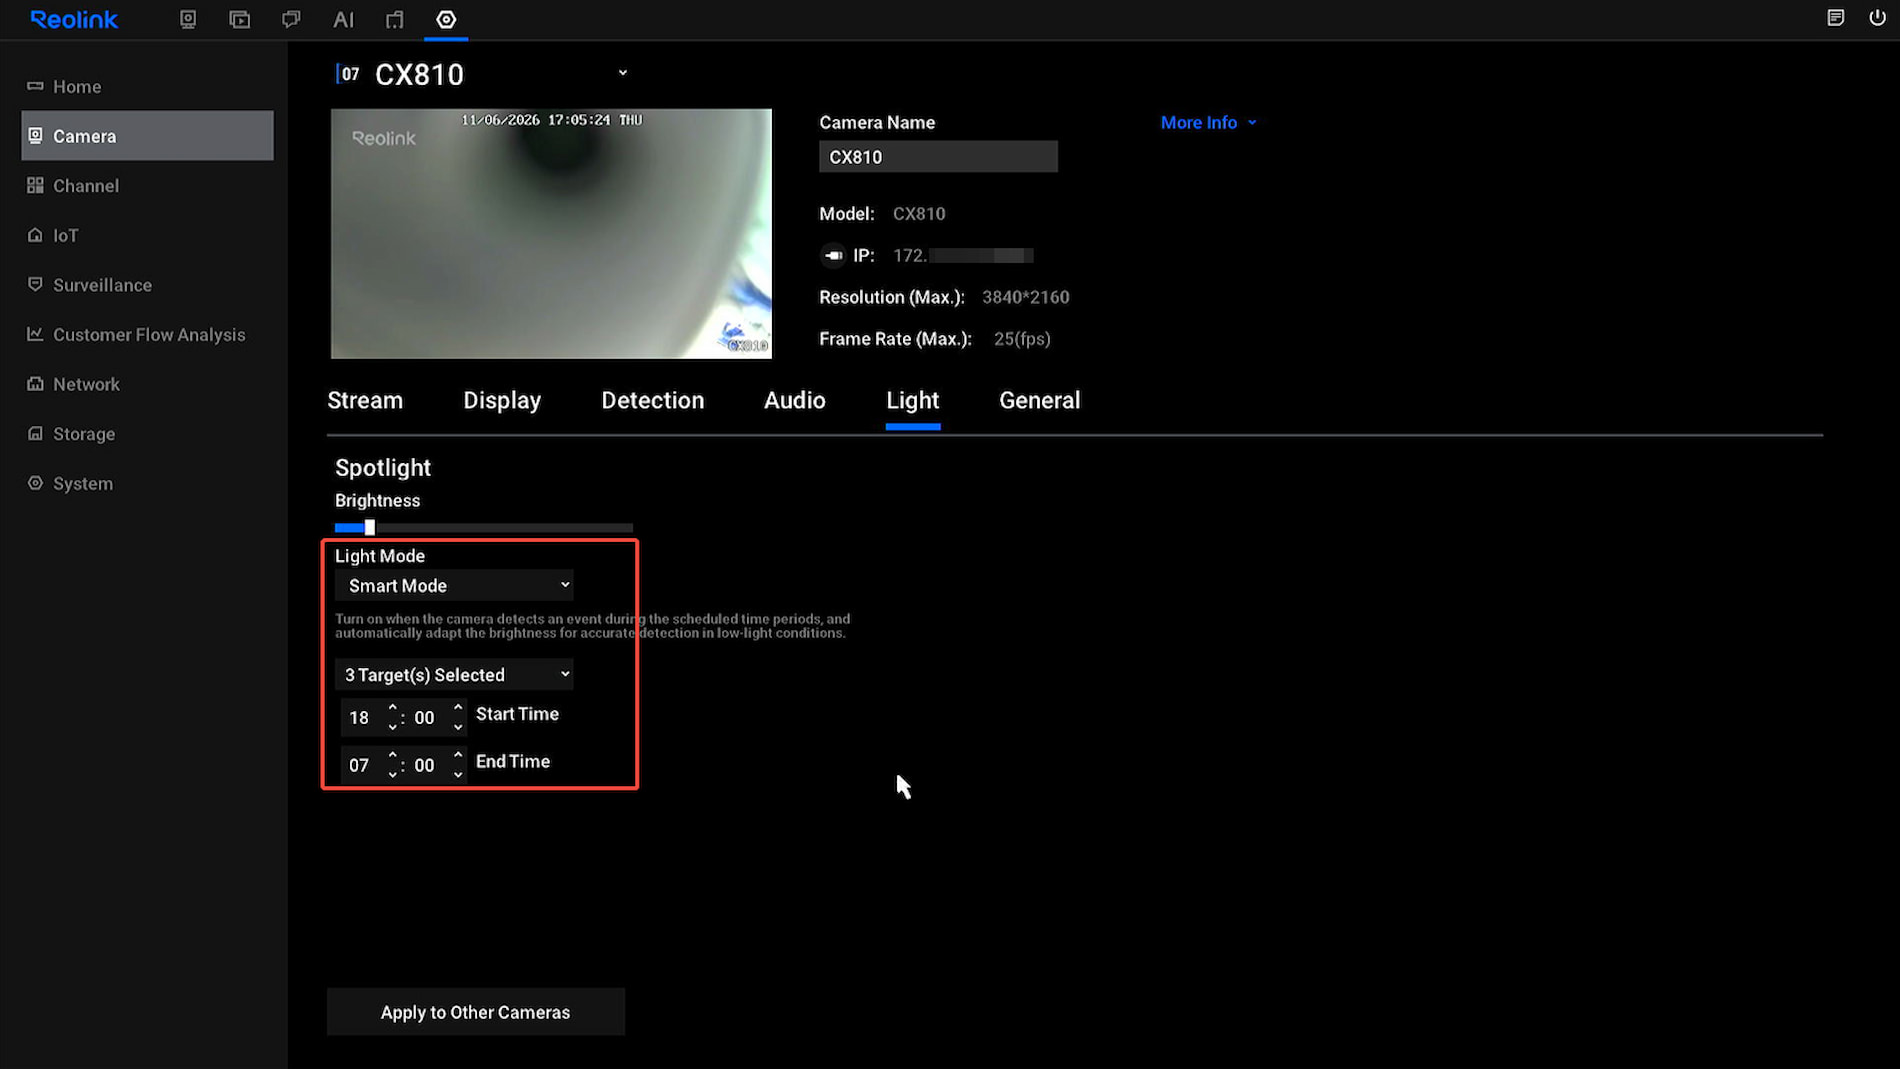
Task: Open Customer Flow Analysis in sidebar
Action: click(x=147, y=334)
